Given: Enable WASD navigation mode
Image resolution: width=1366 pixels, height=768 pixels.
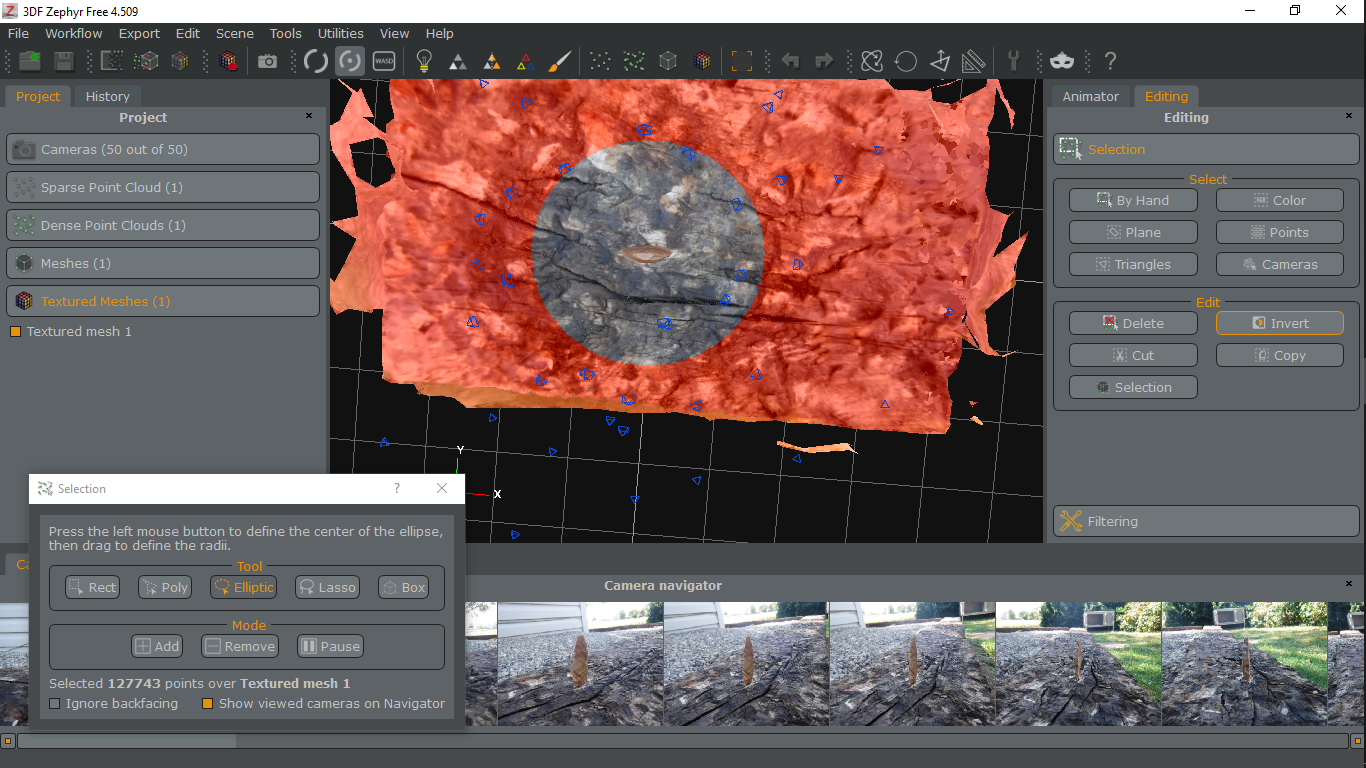Looking at the screenshot, I should click(384, 60).
